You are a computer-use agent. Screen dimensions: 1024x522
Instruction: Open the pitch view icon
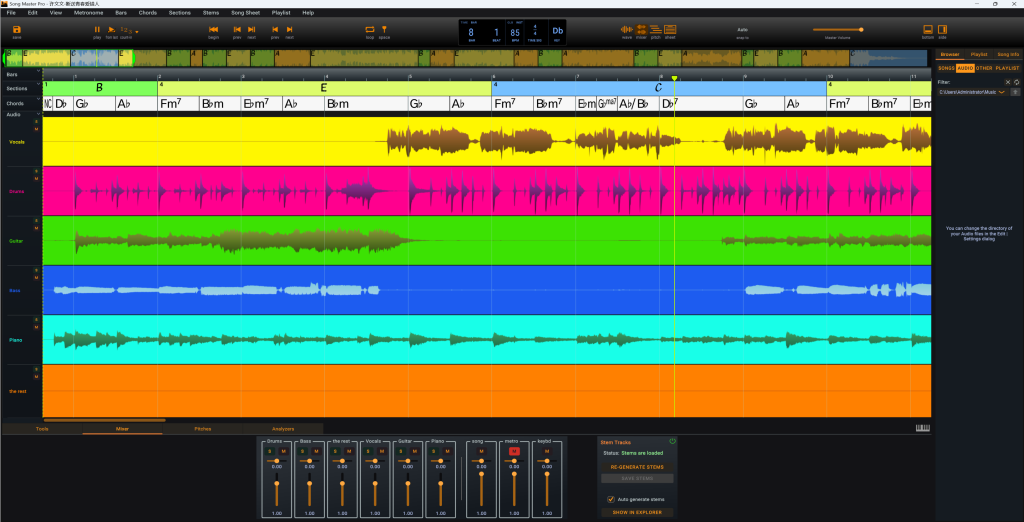(655, 31)
